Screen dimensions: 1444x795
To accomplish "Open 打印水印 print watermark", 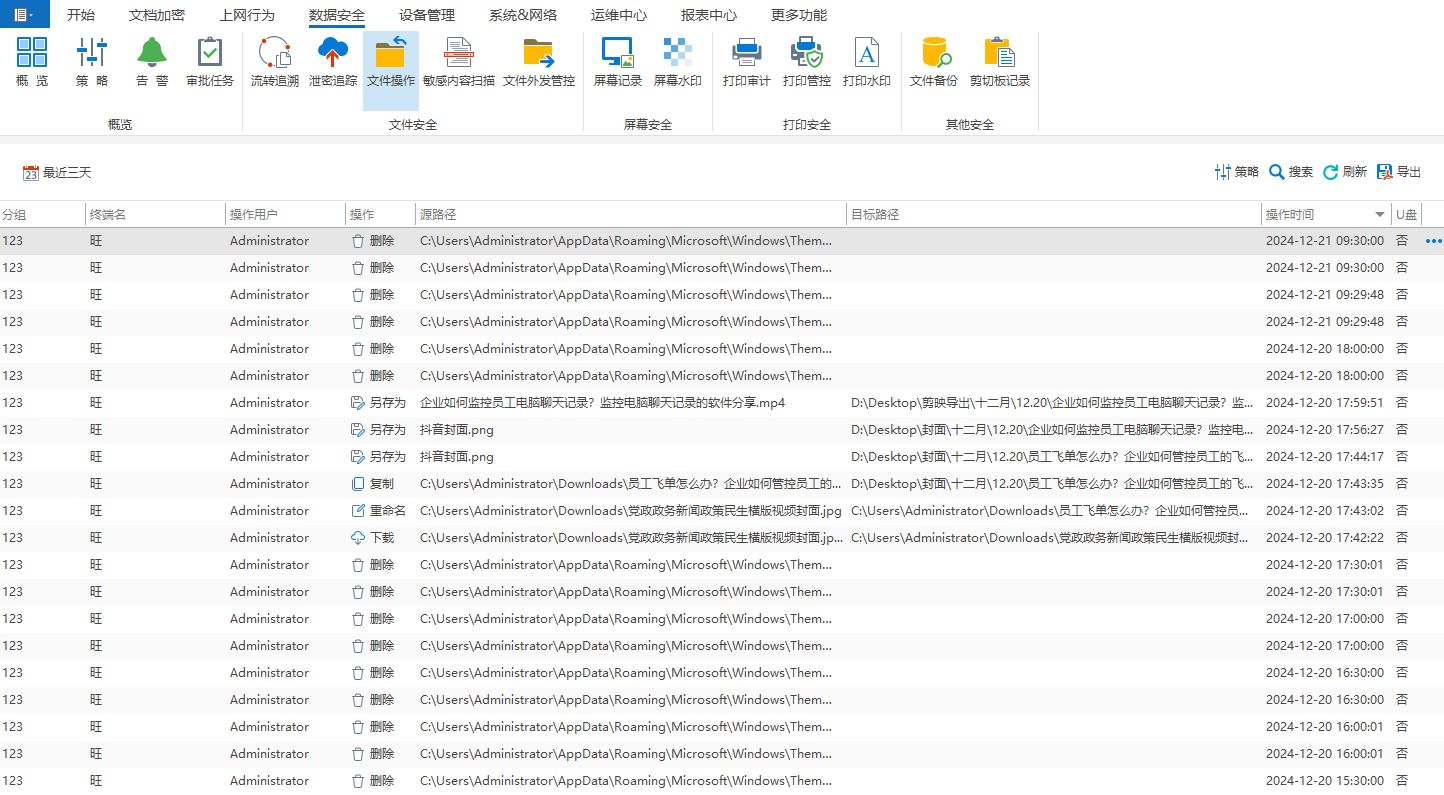I will point(866,62).
